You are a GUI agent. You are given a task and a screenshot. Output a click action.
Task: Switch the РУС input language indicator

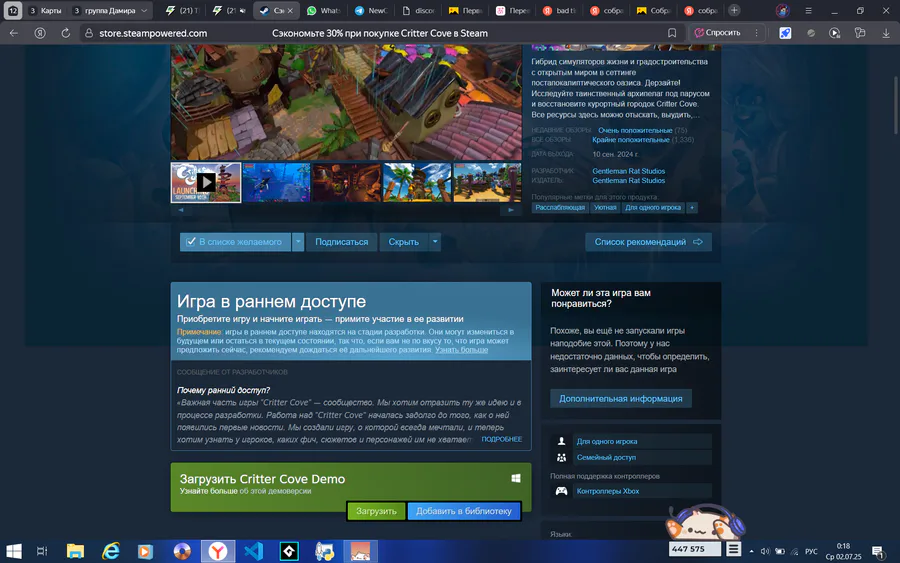point(810,551)
